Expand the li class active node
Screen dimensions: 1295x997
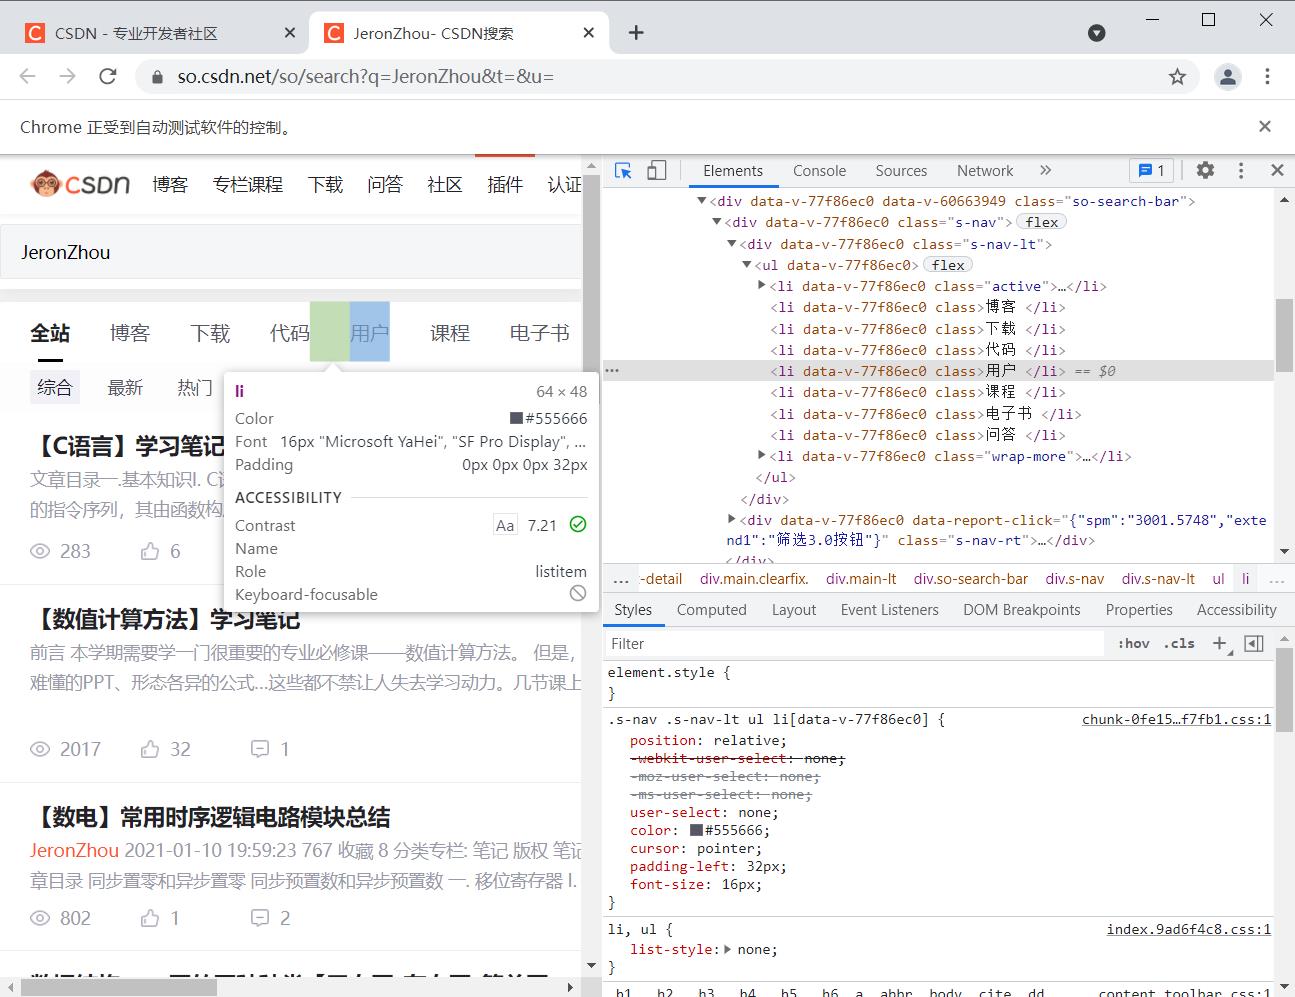pyautogui.click(x=762, y=286)
